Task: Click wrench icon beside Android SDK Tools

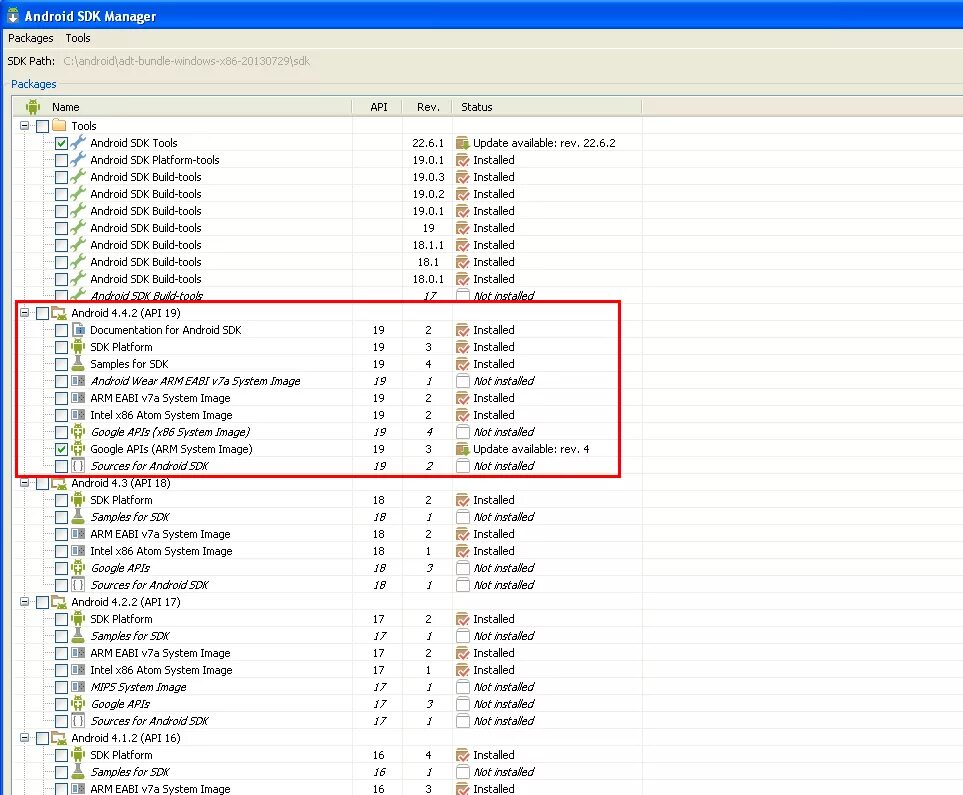Action: (x=78, y=143)
